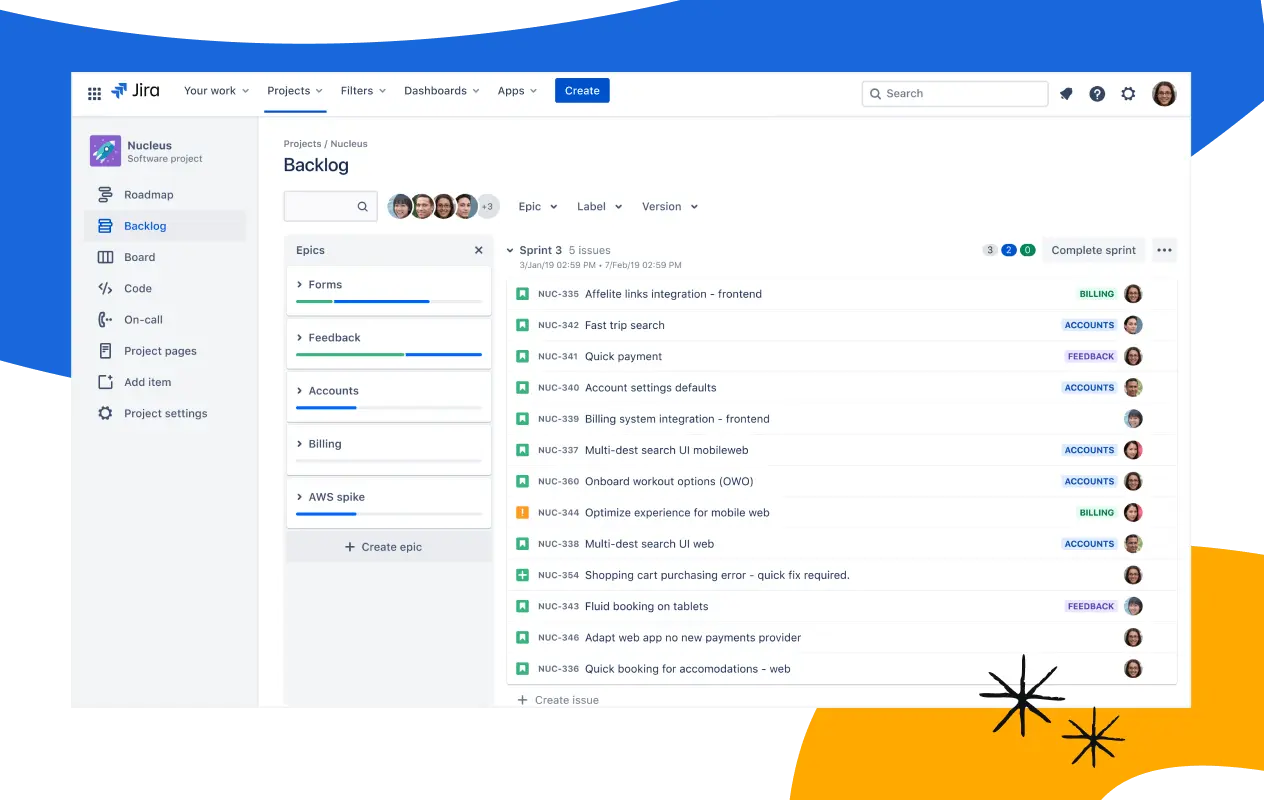Open Epic filter dropdown
The height and width of the screenshot is (800, 1264).
click(x=538, y=207)
